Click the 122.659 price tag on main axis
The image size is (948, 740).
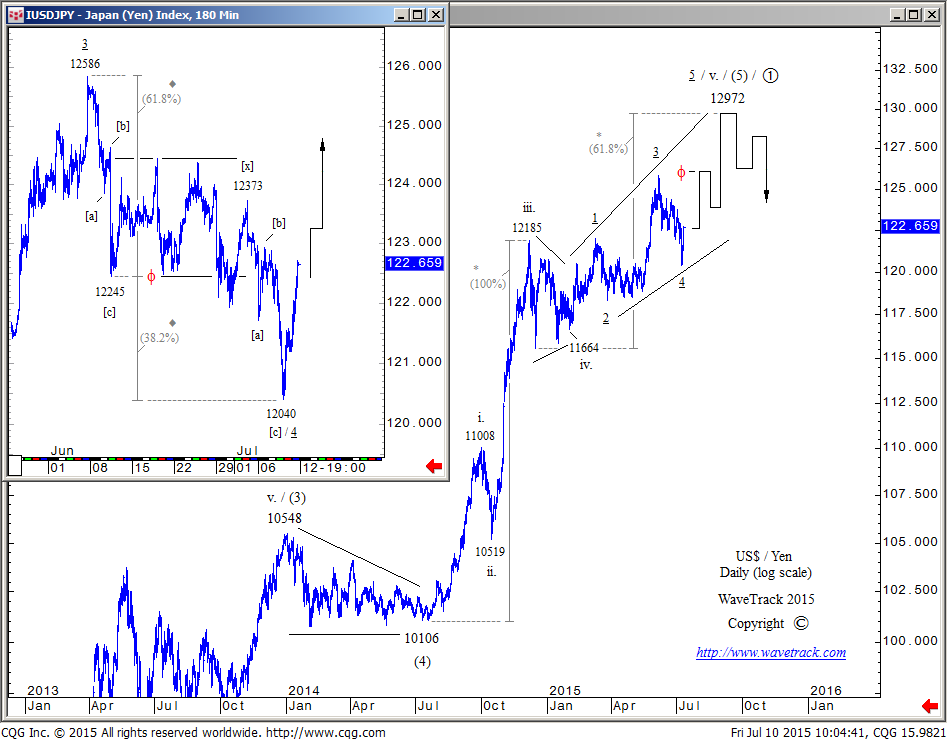pyautogui.click(x=909, y=226)
